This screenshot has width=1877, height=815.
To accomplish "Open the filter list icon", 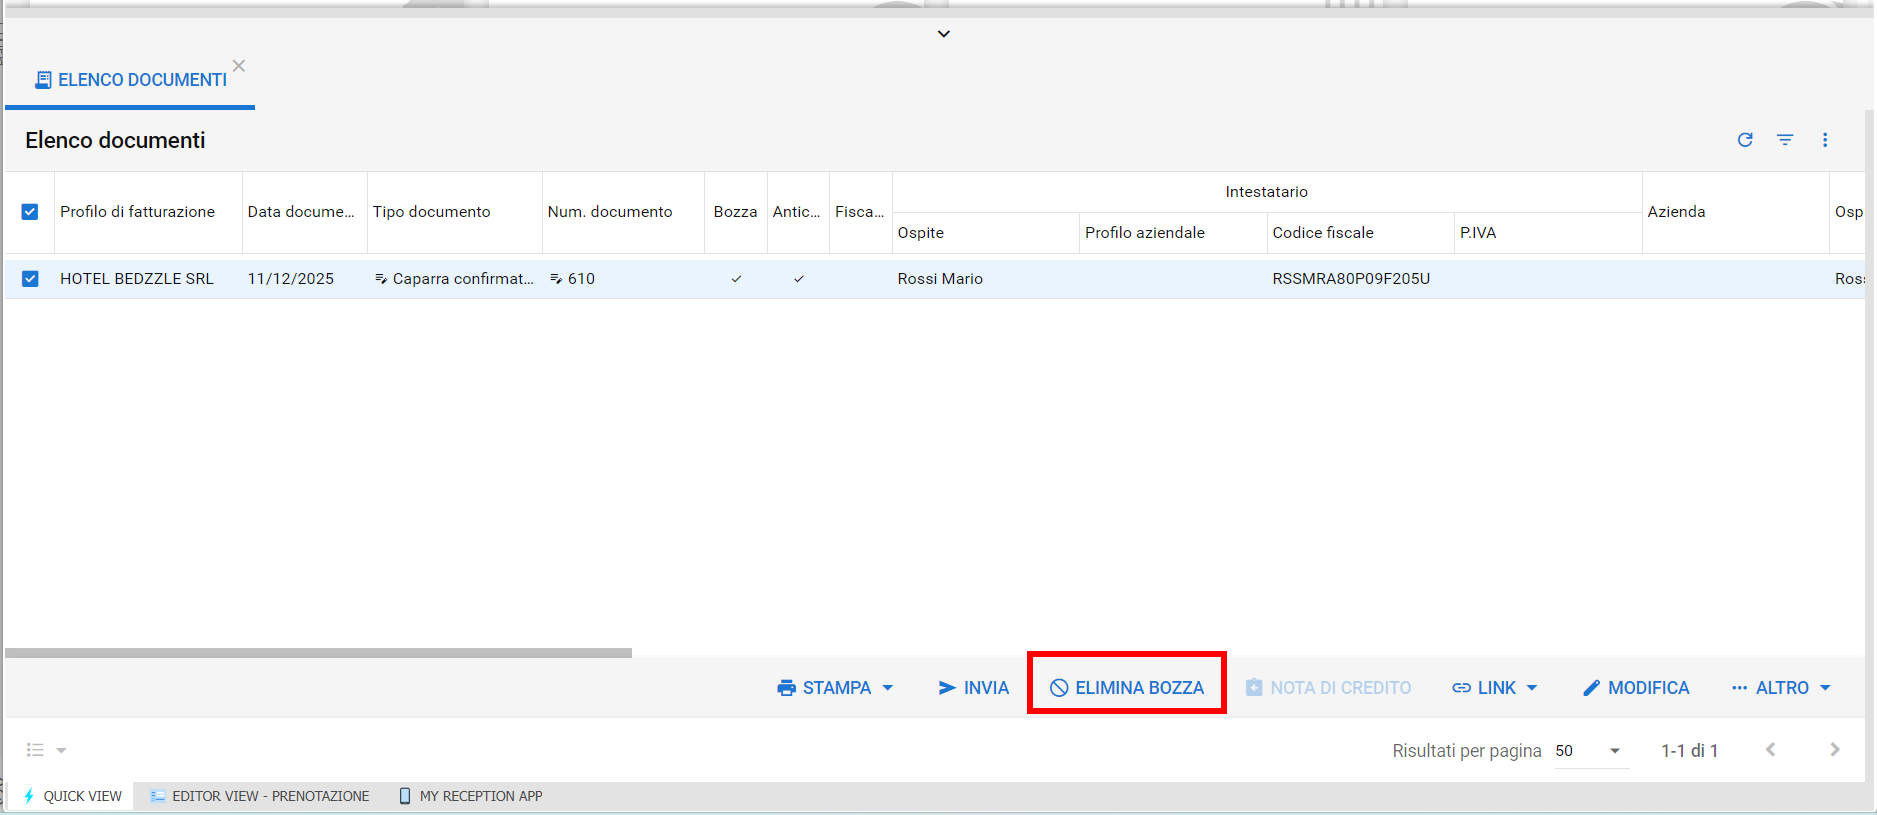I will tap(1785, 140).
